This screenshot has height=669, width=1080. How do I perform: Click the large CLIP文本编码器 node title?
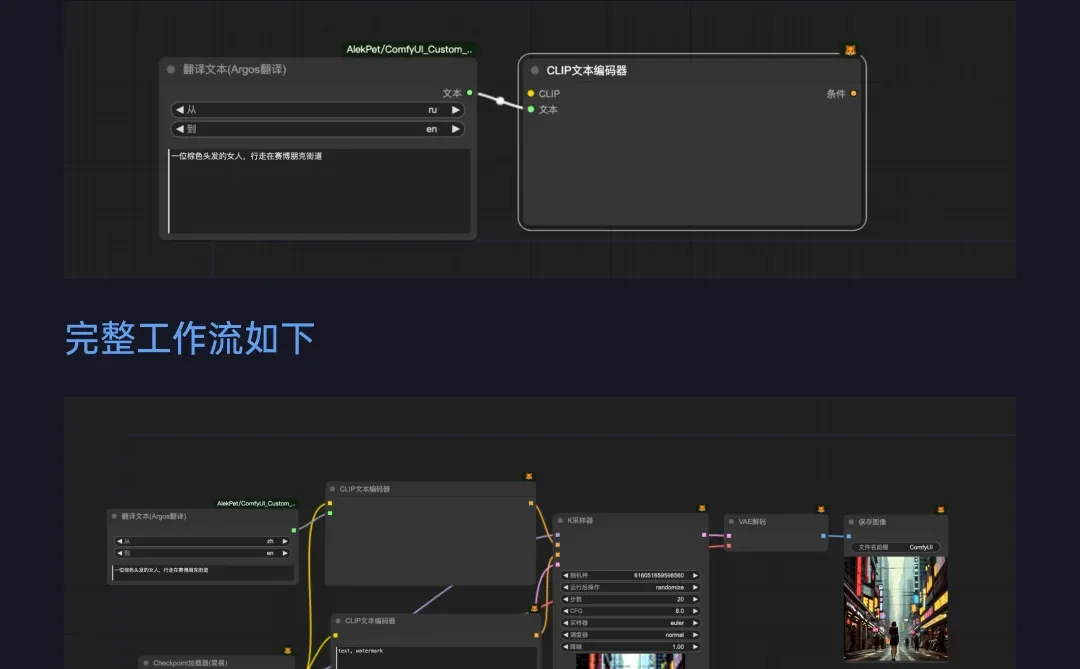pos(586,70)
